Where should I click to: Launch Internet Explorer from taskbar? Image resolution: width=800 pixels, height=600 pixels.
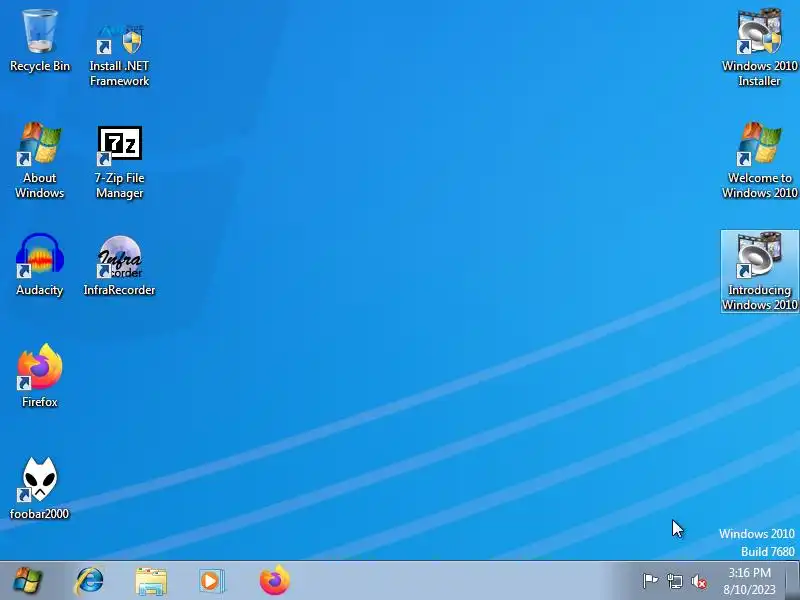[89, 581]
